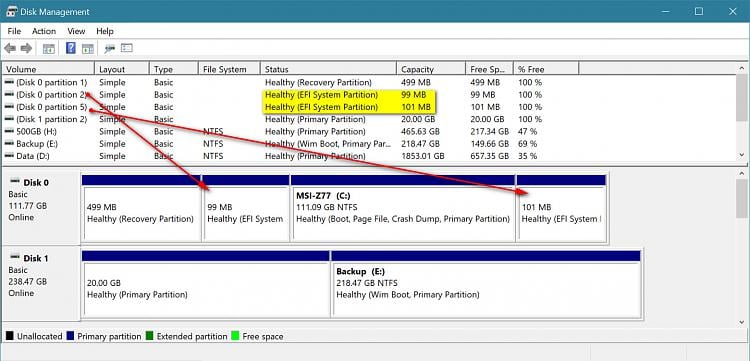
Task: Select the Backup (E:) partition block on Disk 1
Action: tap(486, 284)
